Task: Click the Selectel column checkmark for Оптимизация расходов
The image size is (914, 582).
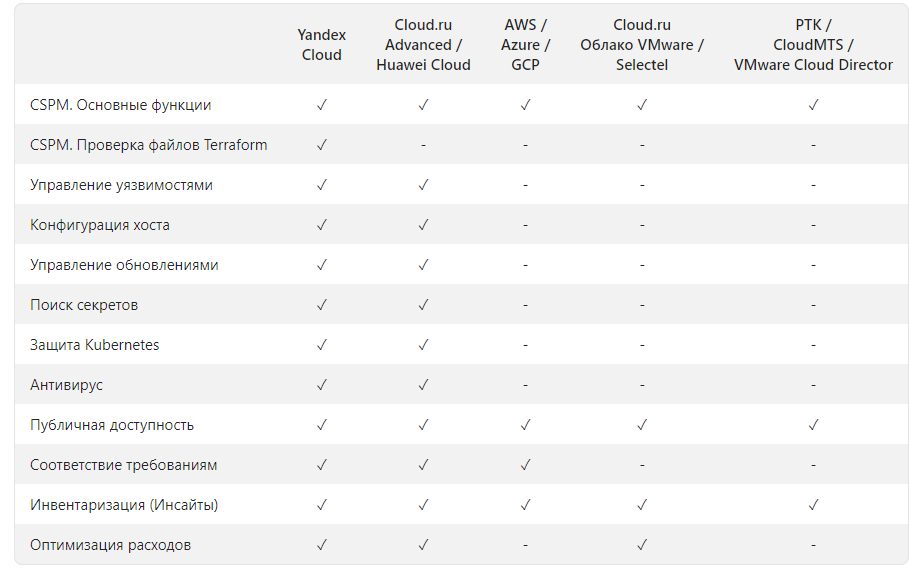Action: tap(642, 545)
